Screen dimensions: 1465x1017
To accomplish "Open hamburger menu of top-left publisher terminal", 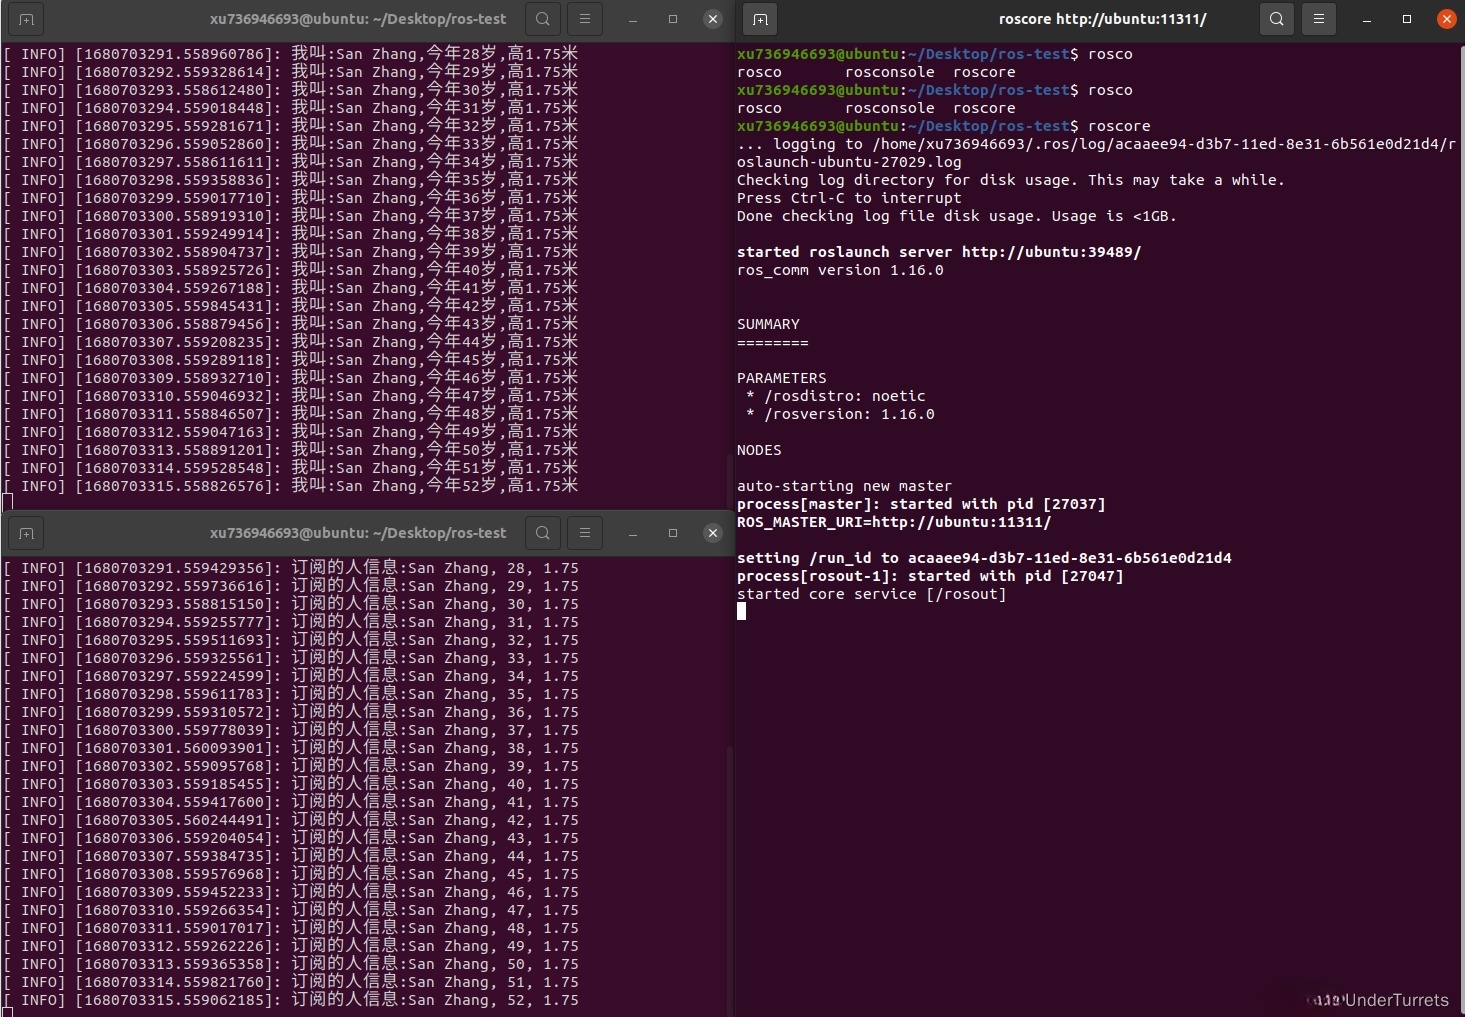I will pyautogui.click(x=585, y=19).
